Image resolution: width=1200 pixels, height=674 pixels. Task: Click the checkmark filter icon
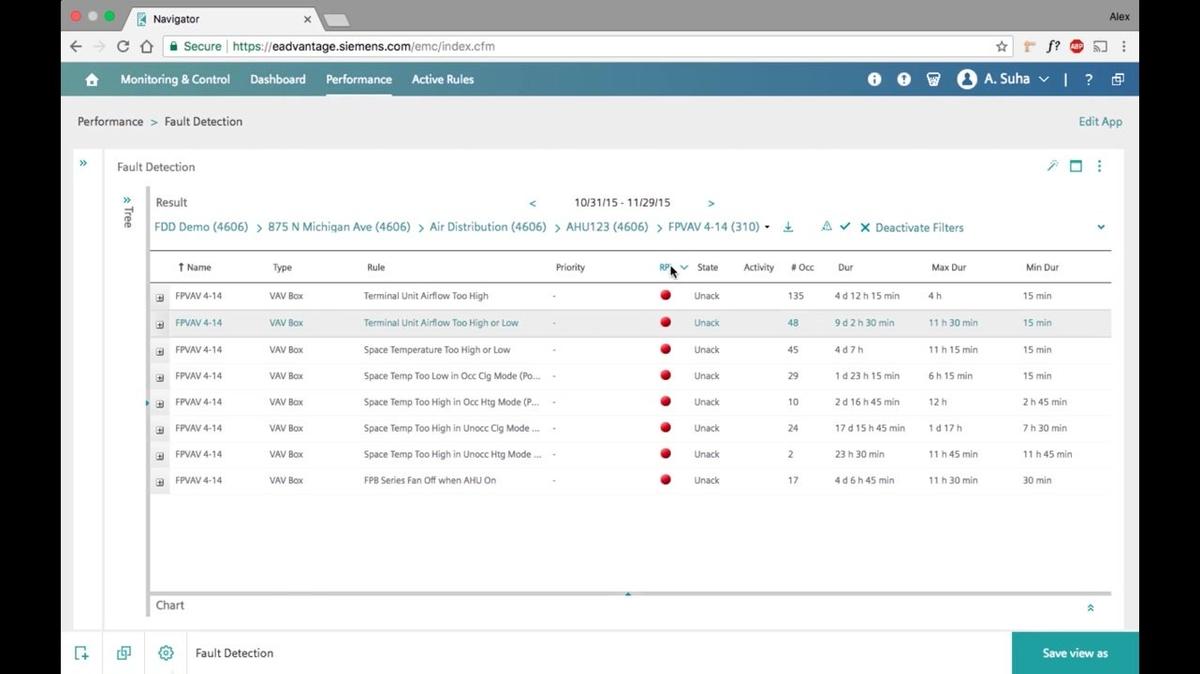845,227
